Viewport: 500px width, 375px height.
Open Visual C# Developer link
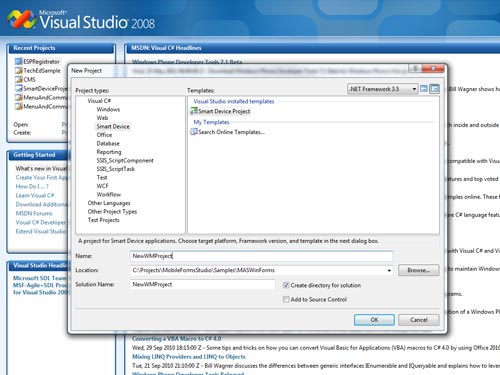tap(42, 222)
